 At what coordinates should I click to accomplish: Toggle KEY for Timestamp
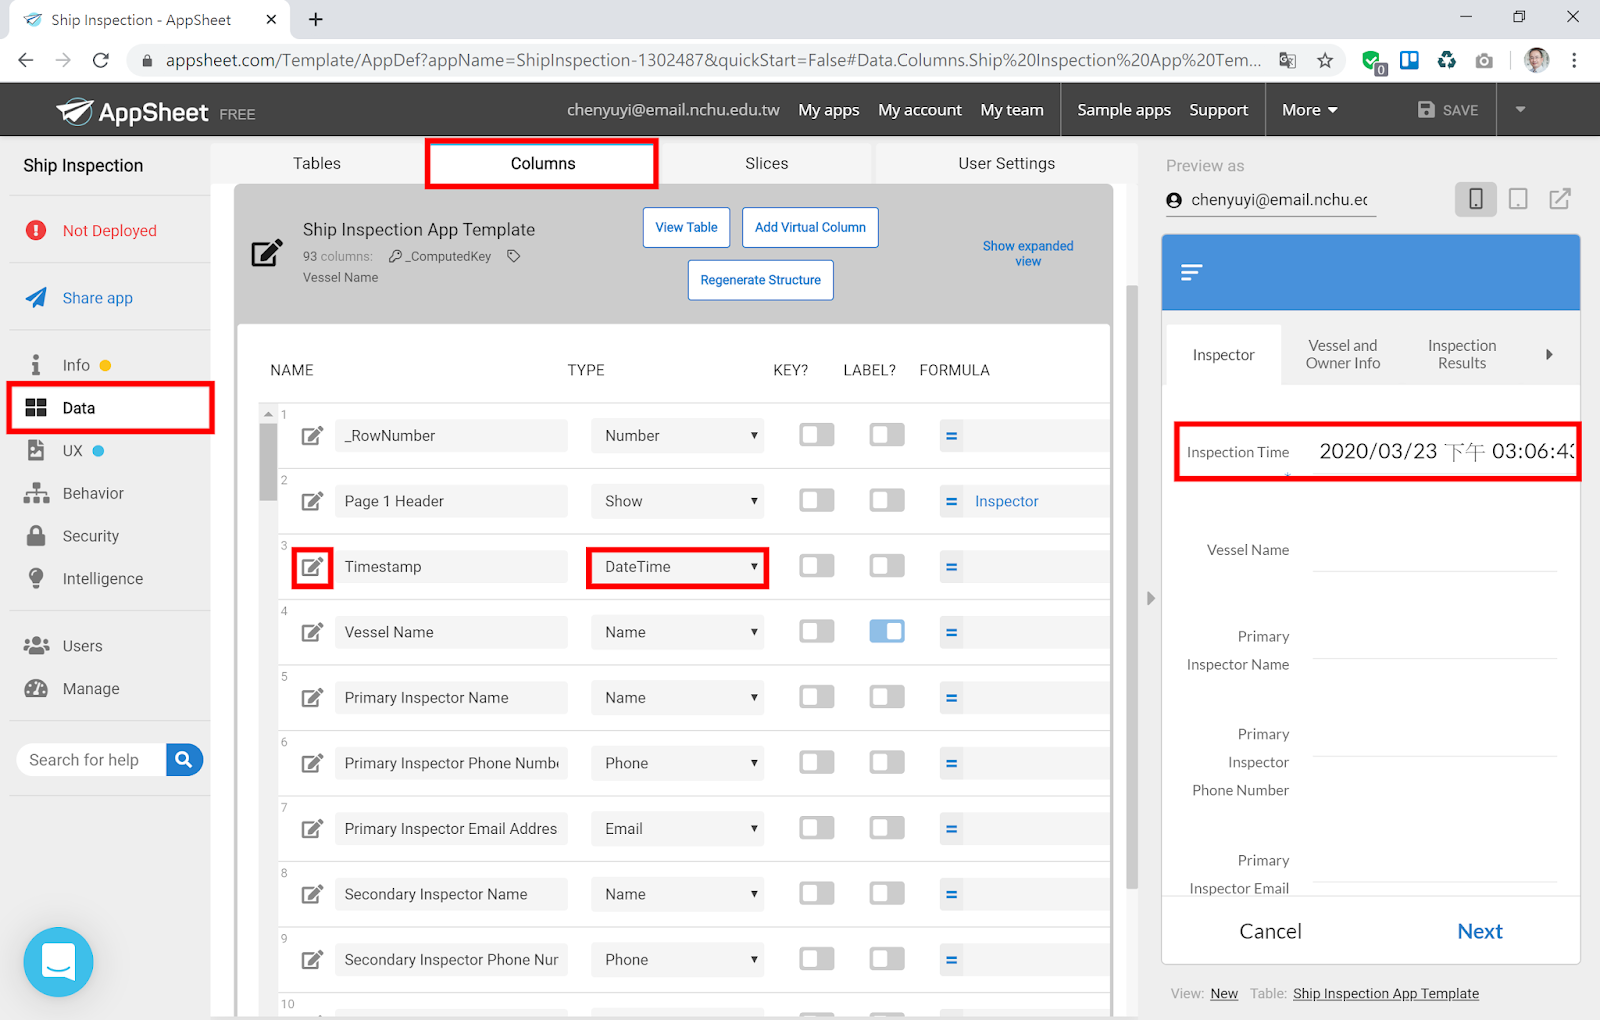pyautogui.click(x=817, y=566)
